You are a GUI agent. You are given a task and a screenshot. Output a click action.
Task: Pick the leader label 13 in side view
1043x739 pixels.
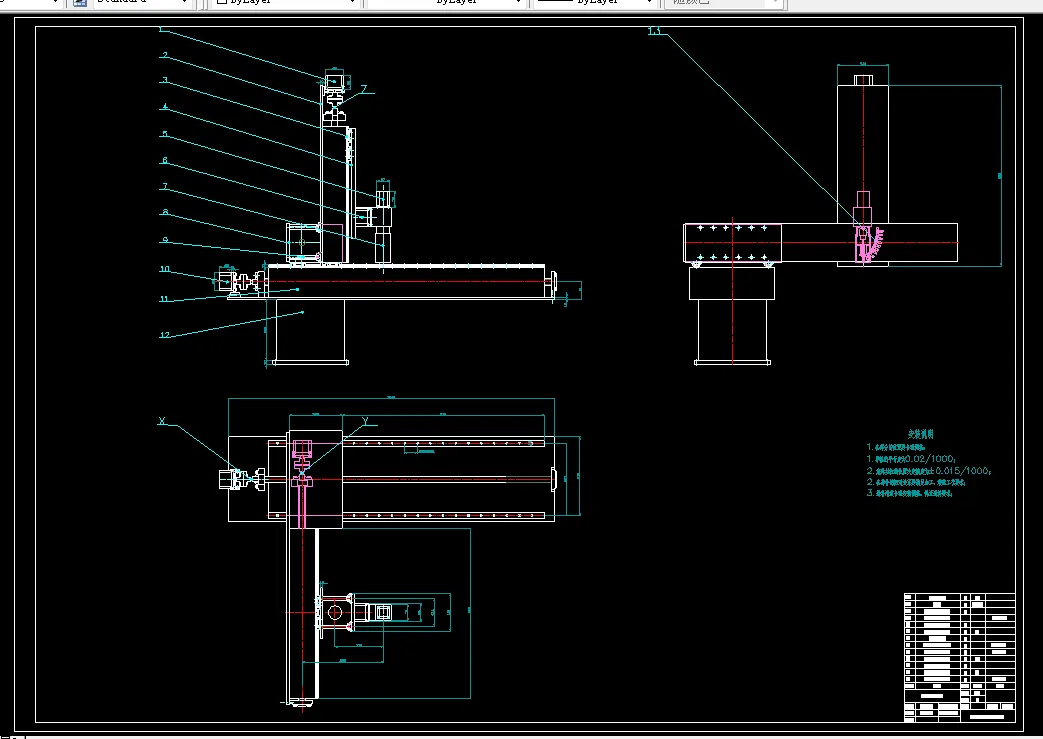(654, 32)
